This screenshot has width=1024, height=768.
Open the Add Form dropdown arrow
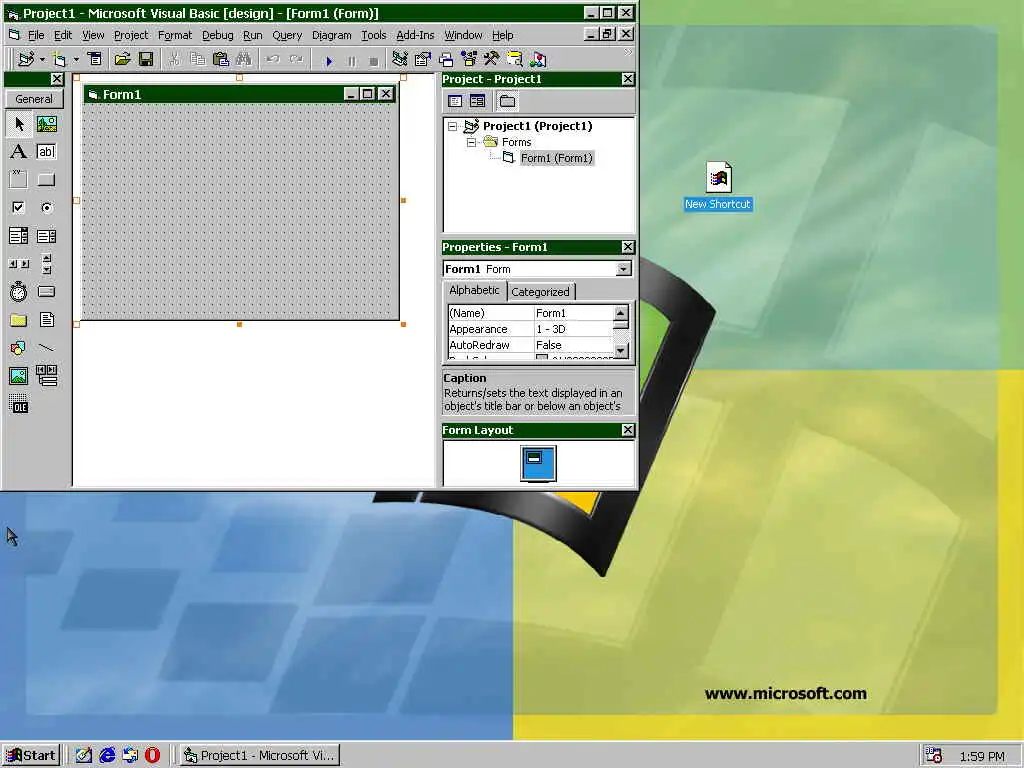click(x=76, y=60)
